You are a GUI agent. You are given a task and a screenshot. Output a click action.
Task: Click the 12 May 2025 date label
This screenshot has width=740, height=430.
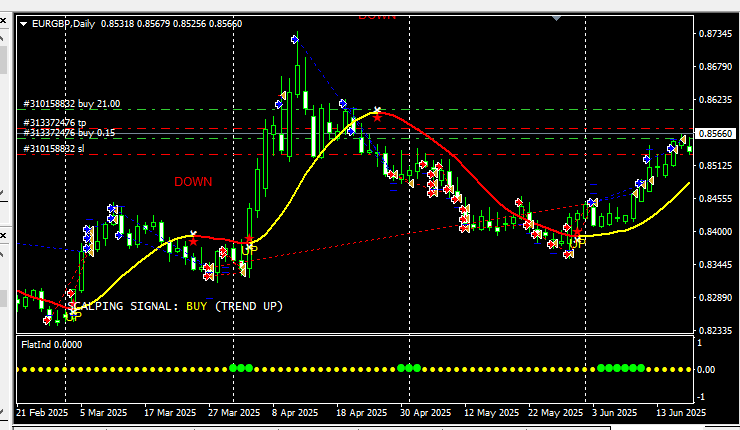[x=491, y=413]
